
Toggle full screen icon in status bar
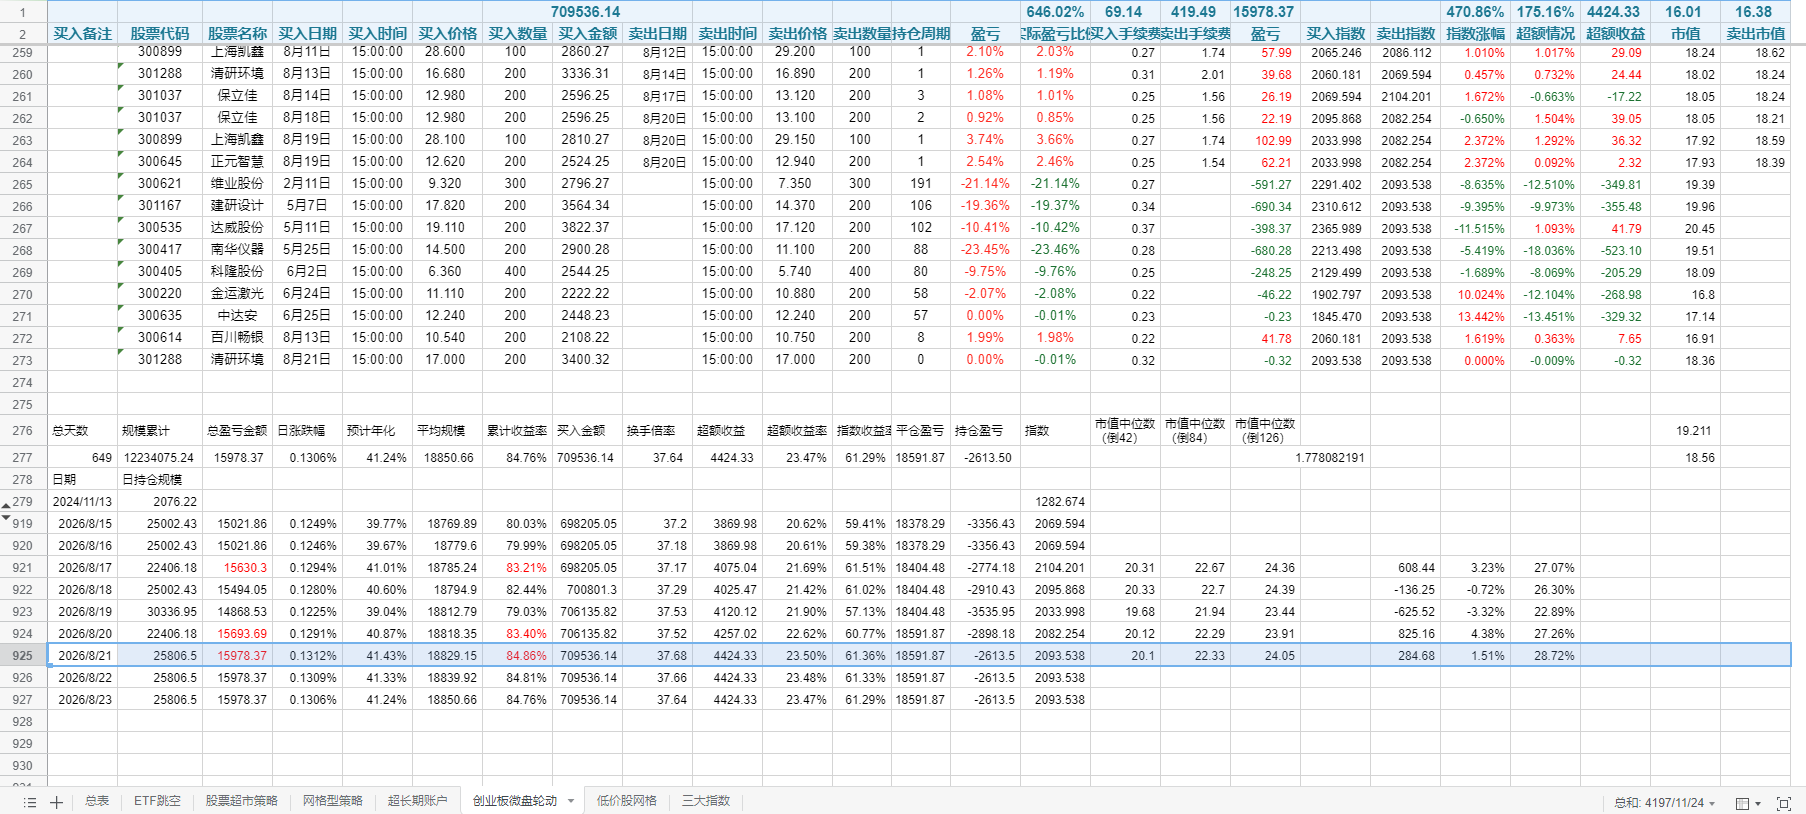click(1783, 803)
